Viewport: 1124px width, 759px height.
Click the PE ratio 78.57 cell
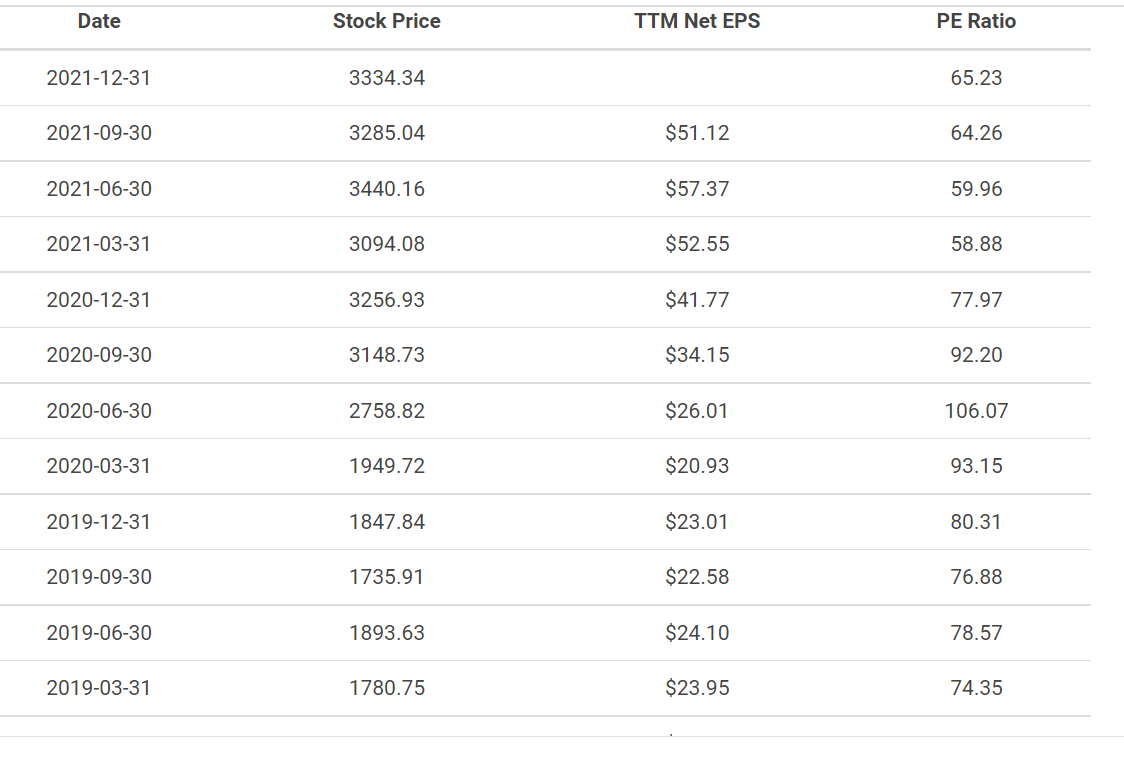pyautogui.click(x=976, y=633)
